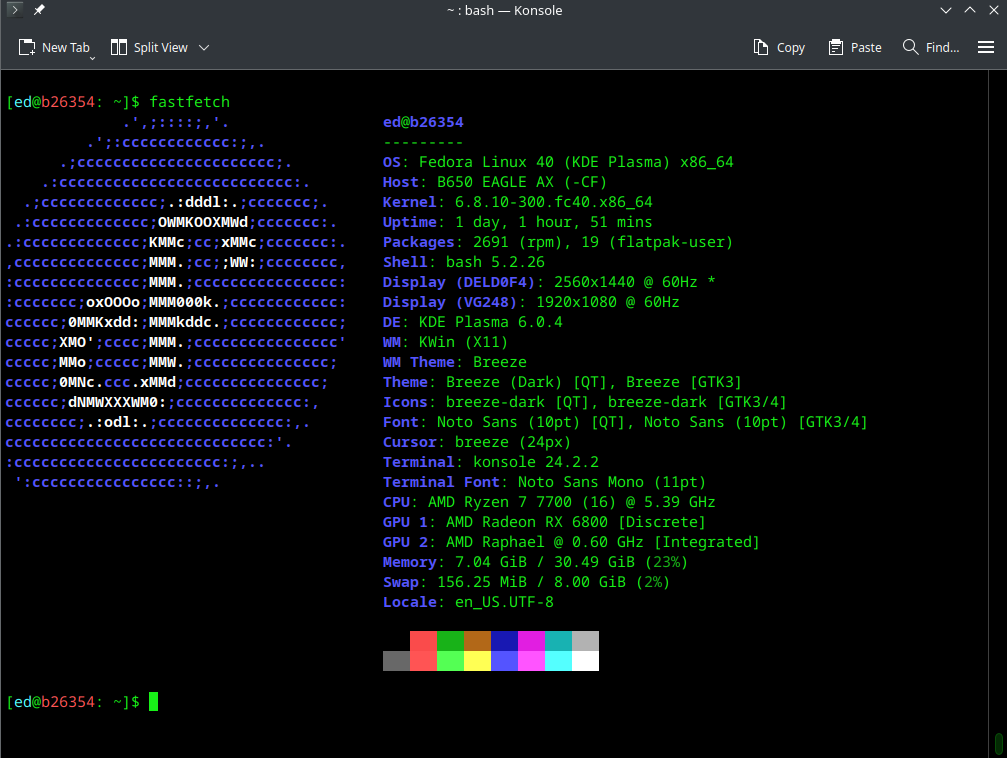
Task: Click the green cursor at the prompt
Action: click(x=153, y=701)
